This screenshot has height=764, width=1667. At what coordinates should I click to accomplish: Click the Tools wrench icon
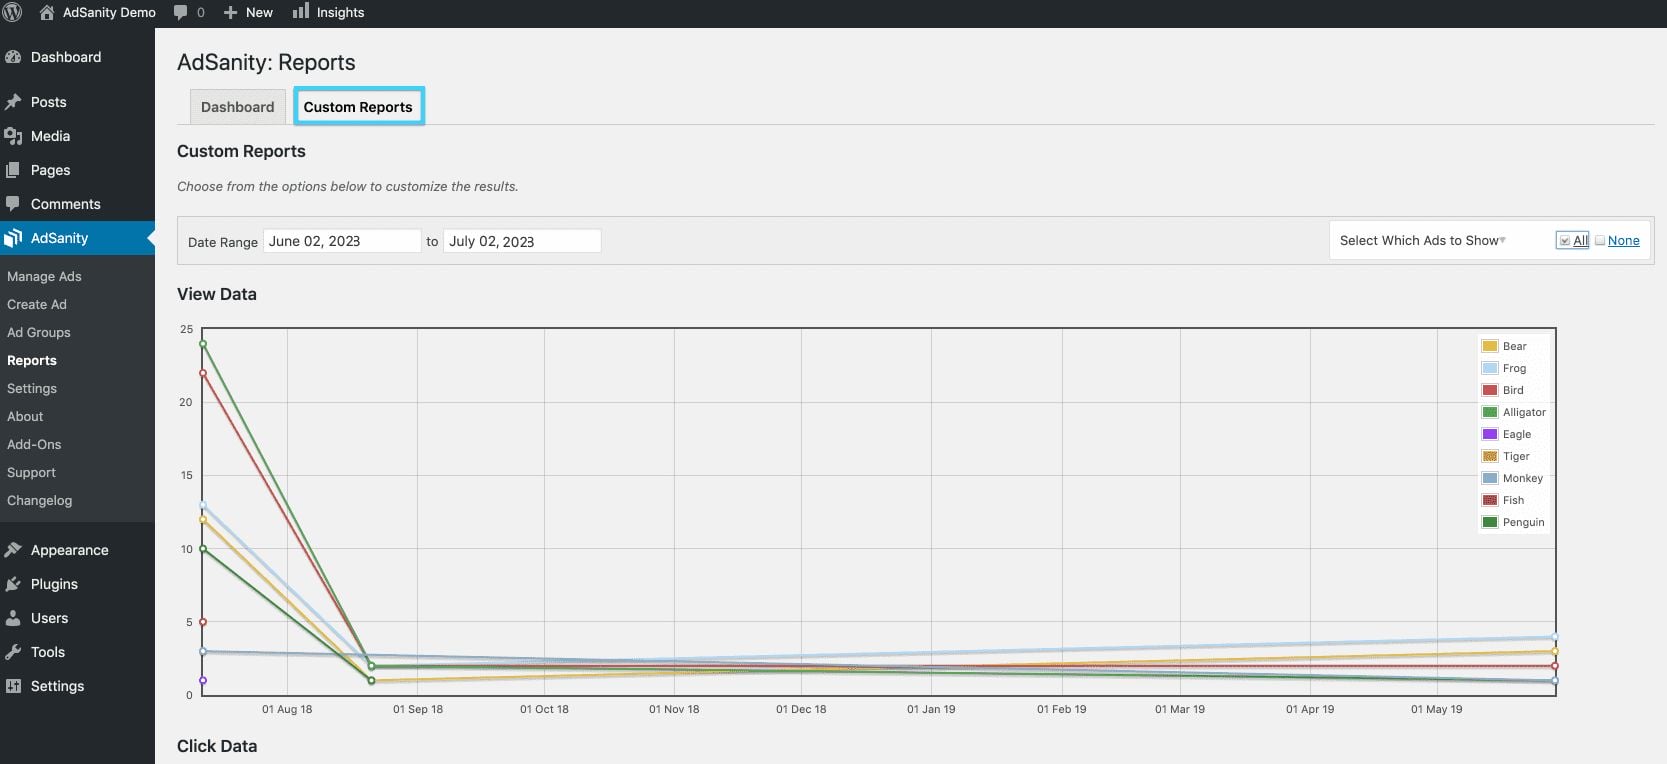pyautogui.click(x=13, y=652)
